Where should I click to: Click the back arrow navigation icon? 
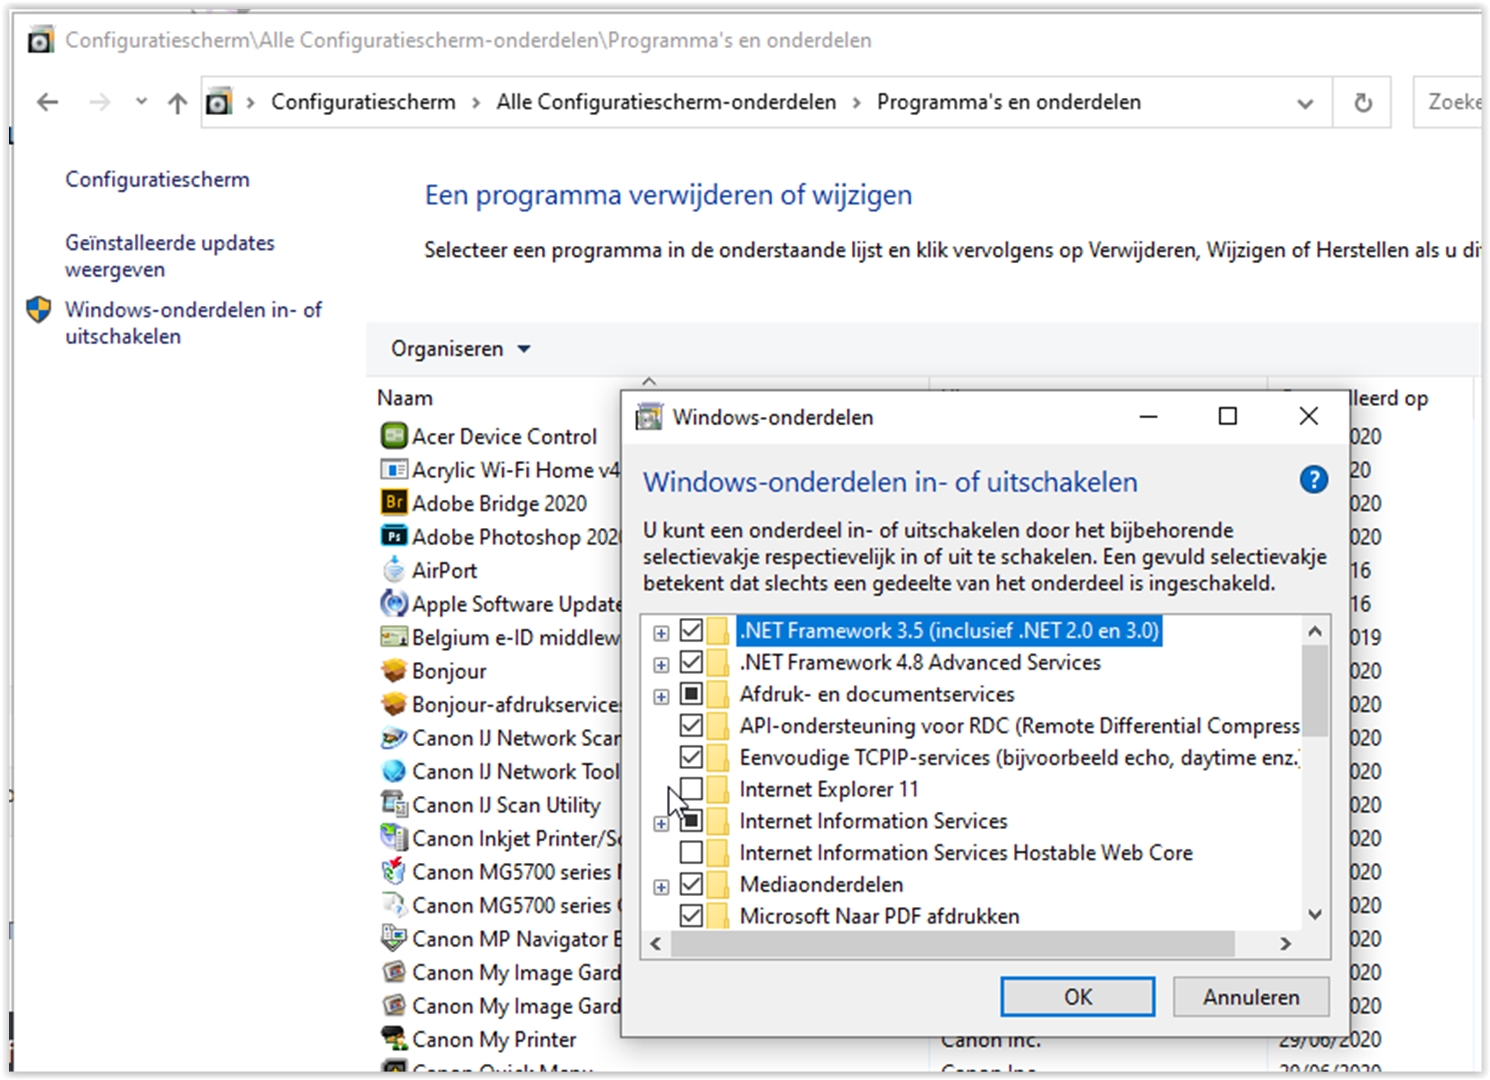(x=47, y=103)
